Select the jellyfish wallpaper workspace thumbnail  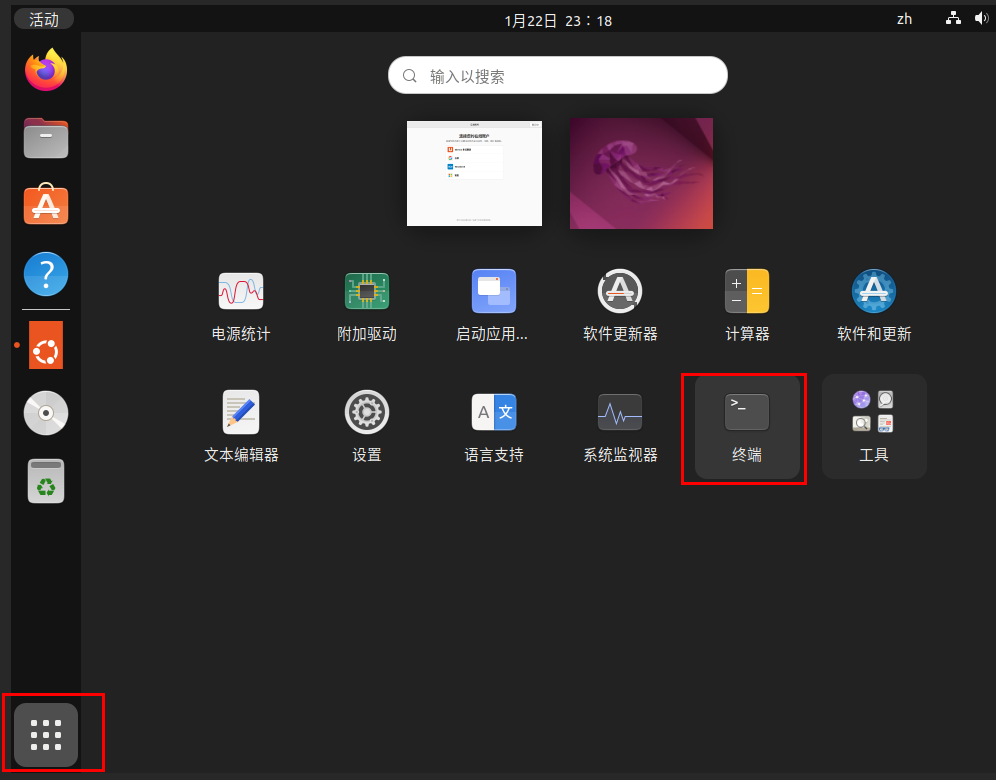(x=641, y=173)
